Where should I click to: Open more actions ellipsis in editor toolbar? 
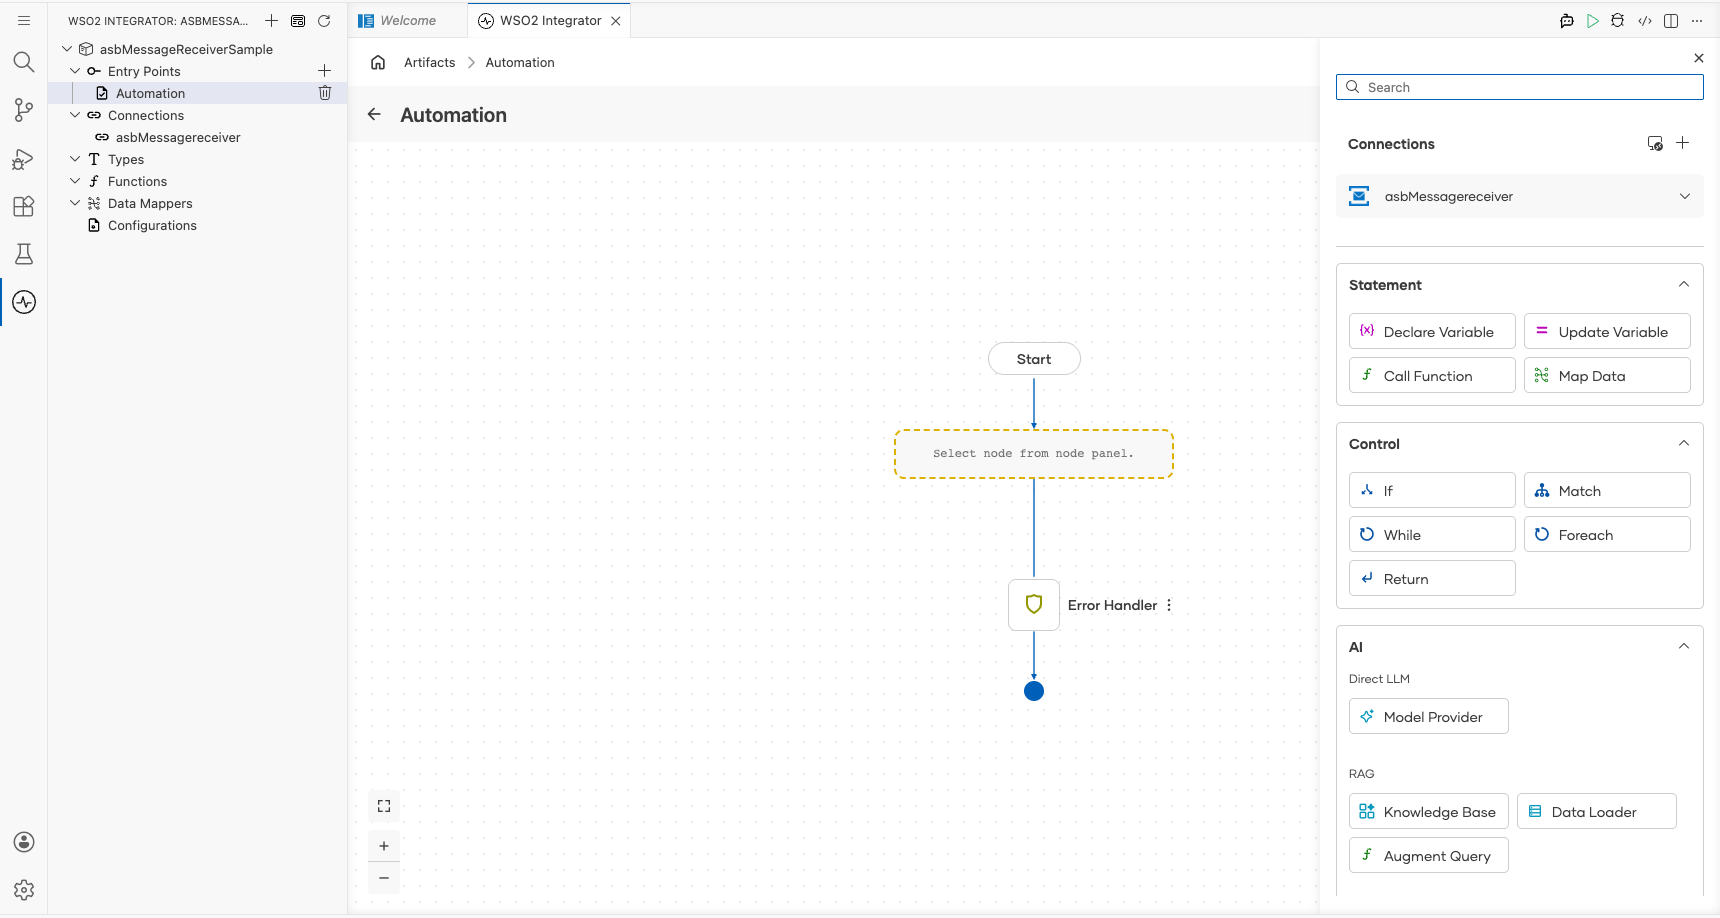point(1697,20)
